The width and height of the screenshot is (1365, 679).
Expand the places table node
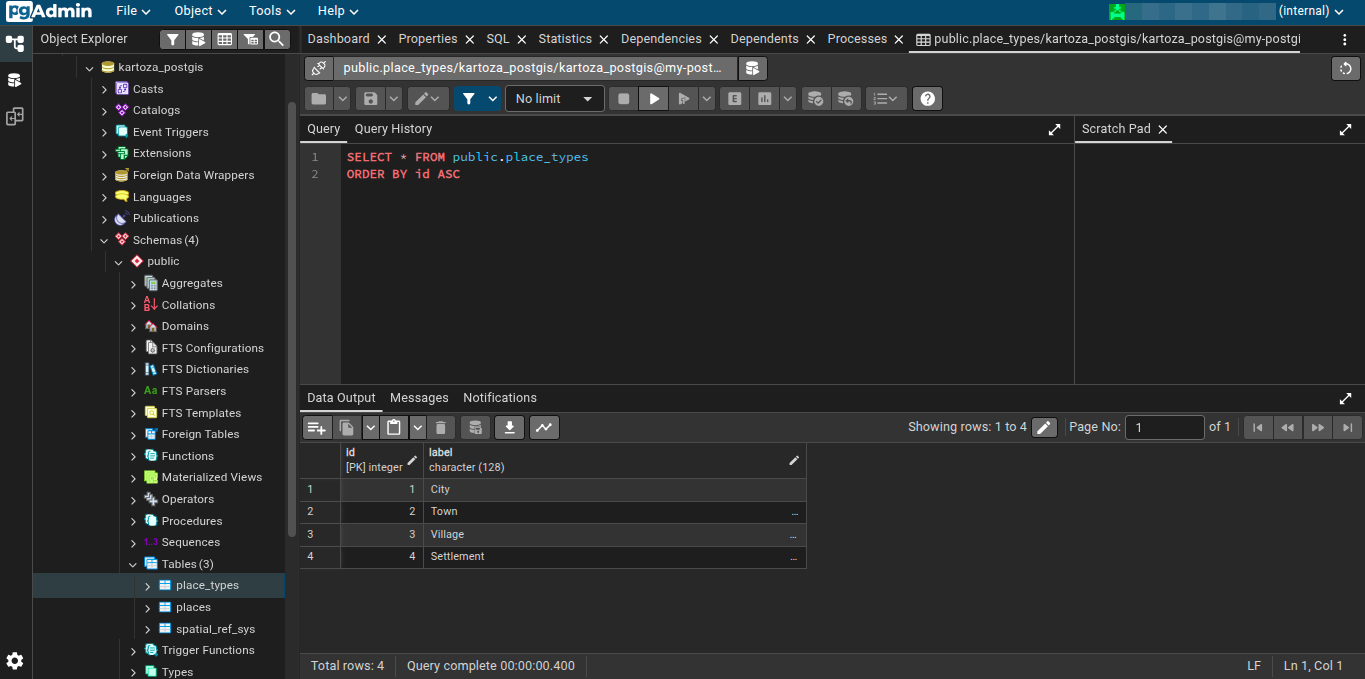(148, 608)
